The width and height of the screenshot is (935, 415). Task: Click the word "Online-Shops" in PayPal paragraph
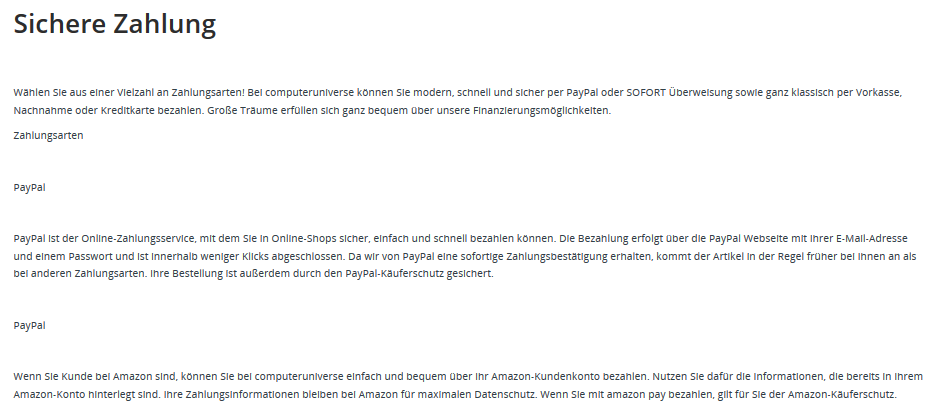click(304, 239)
